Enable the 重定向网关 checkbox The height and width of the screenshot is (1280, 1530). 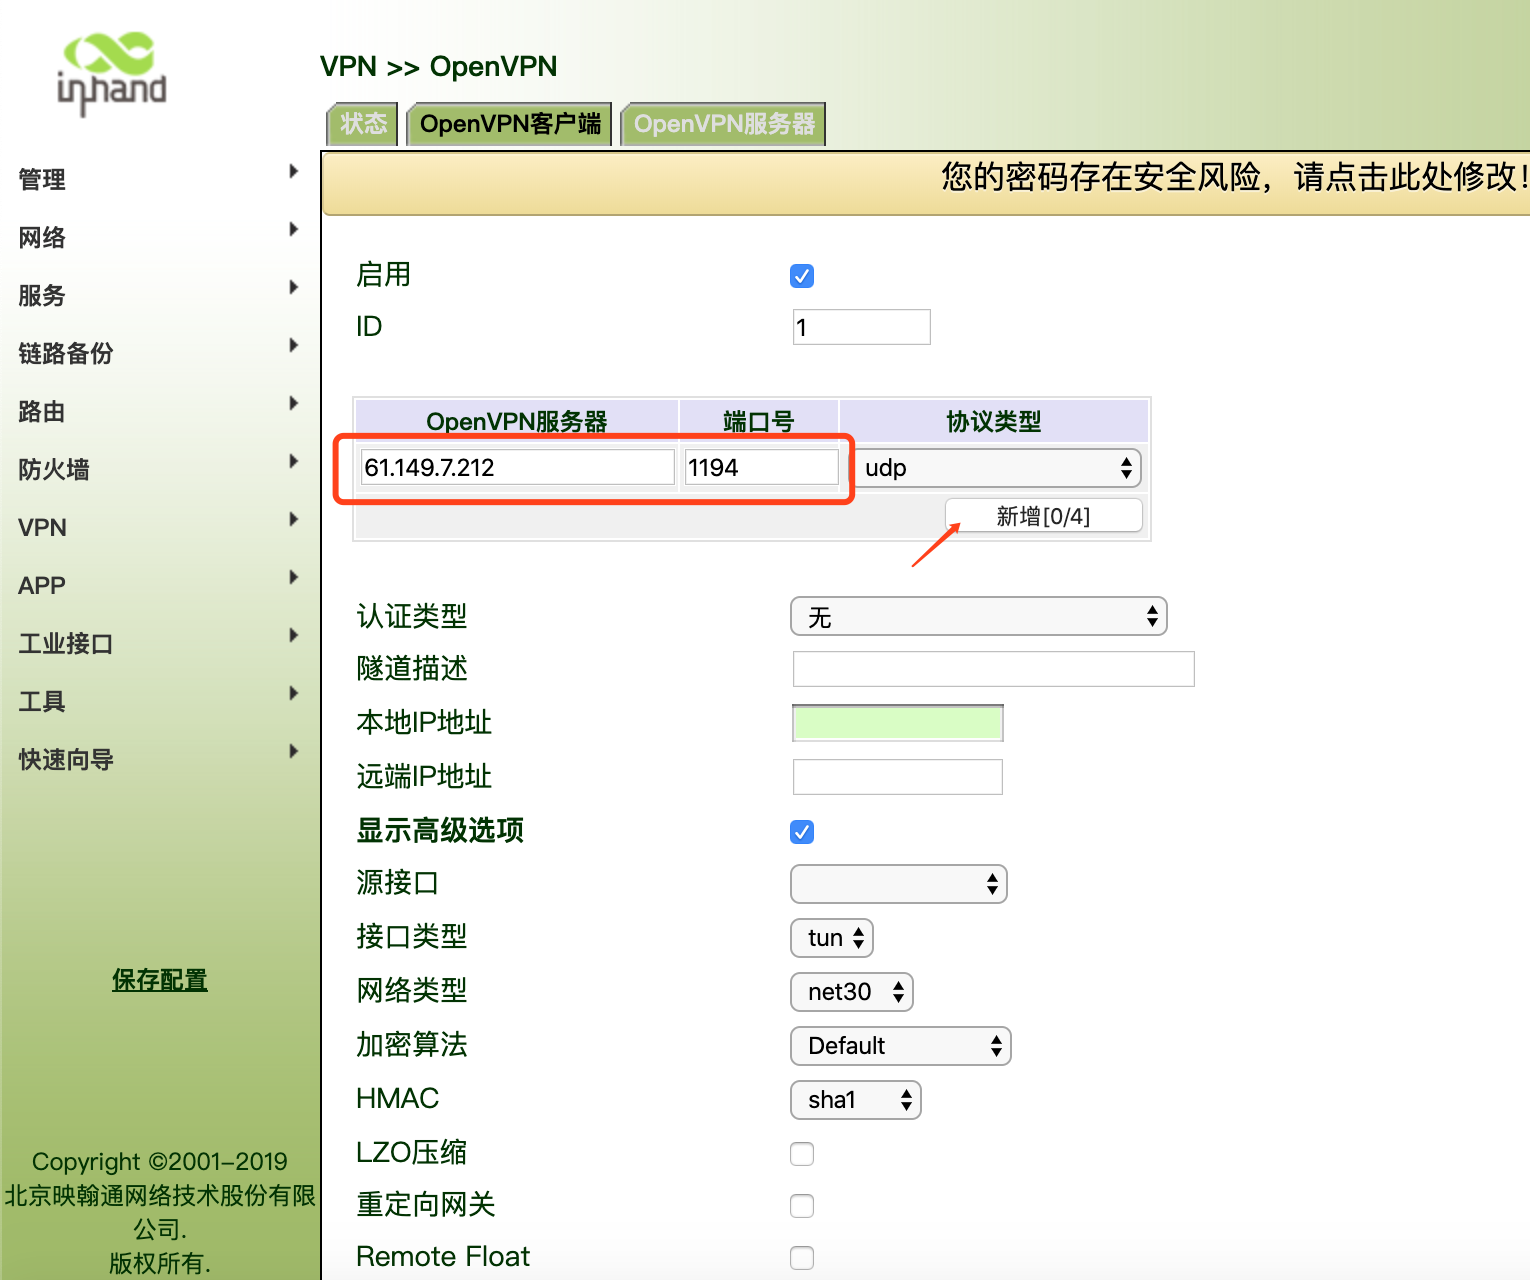click(x=802, y=1206)
